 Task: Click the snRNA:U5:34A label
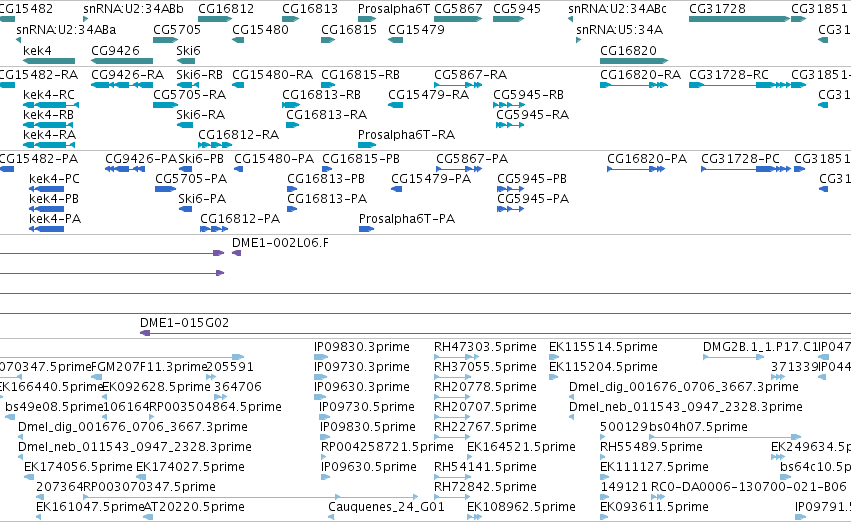[619, 30]
